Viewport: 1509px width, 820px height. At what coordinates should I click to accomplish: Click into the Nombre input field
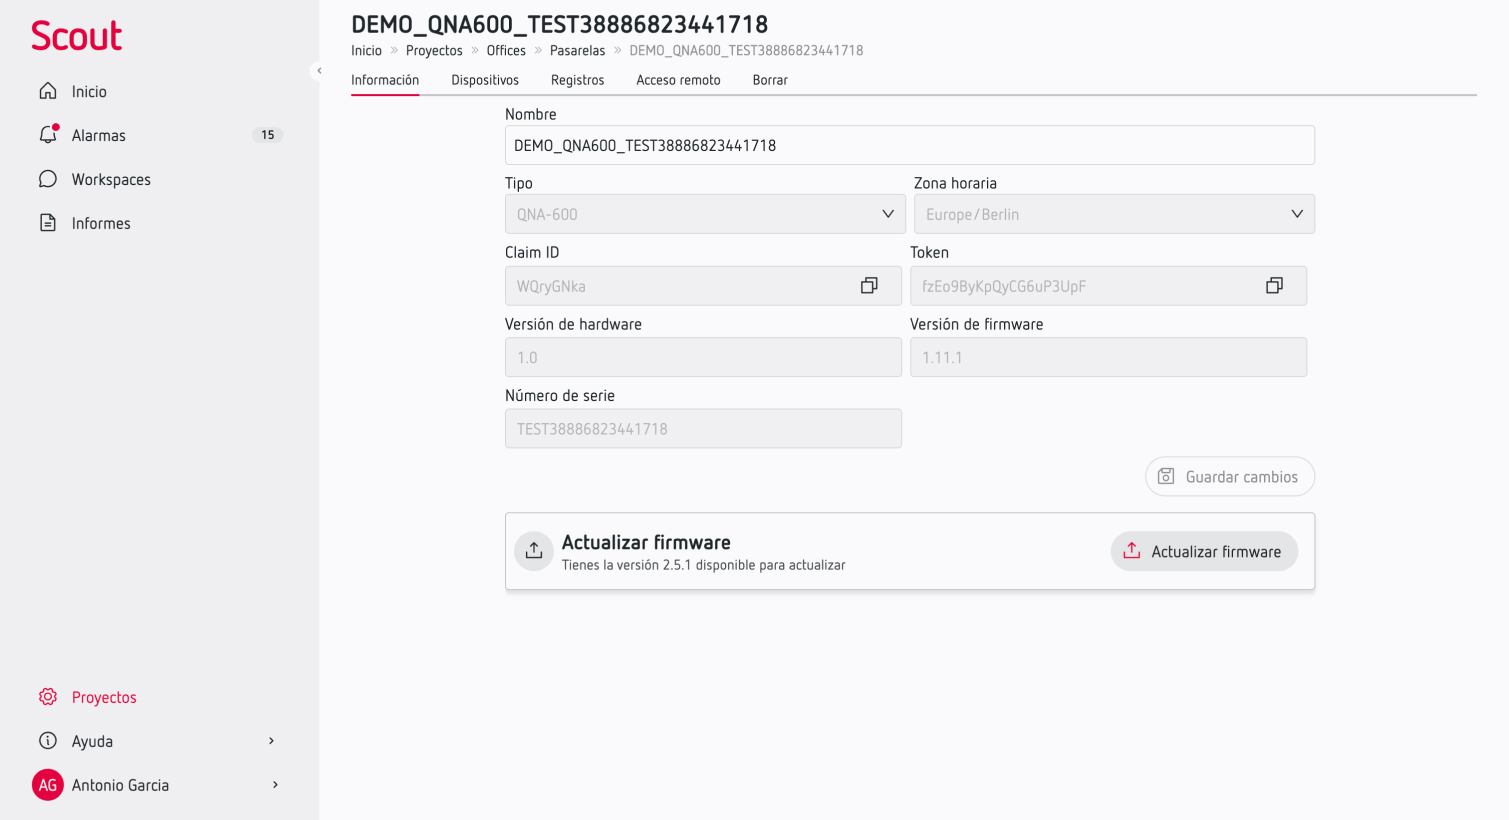pyautogui.click(x=910, y=145)
